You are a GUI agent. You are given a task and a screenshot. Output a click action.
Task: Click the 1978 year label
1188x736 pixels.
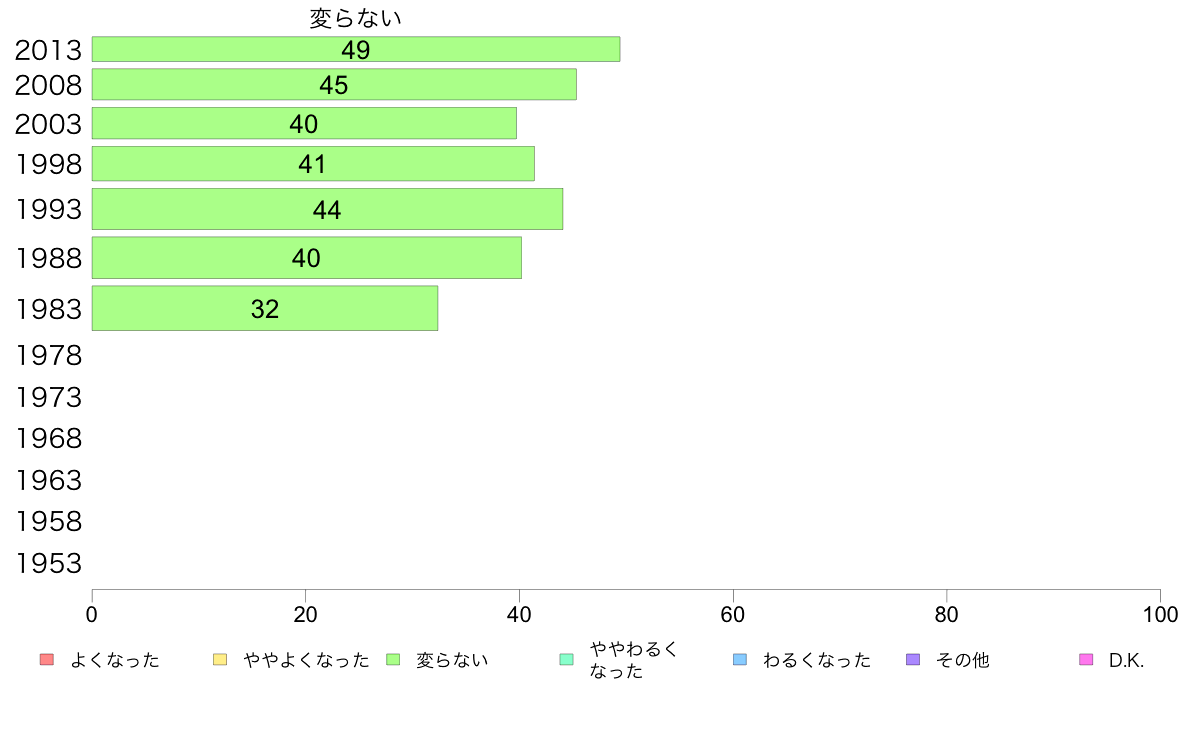coord(48,355)
